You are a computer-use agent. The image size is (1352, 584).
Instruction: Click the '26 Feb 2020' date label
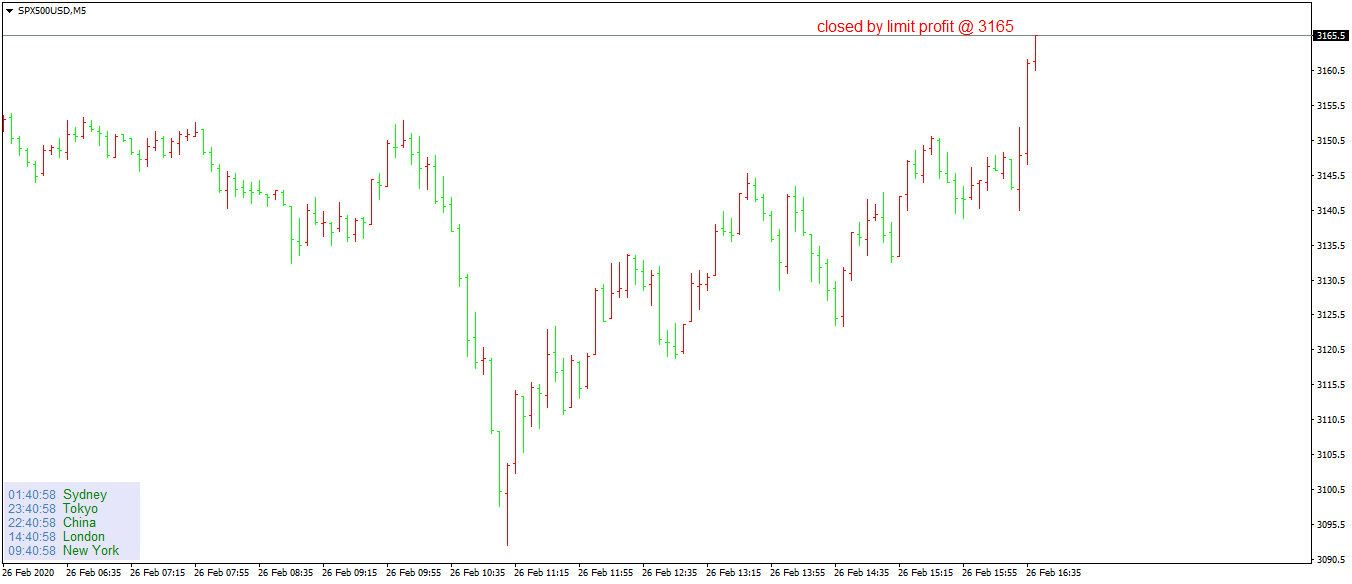[x=29, y=574]
